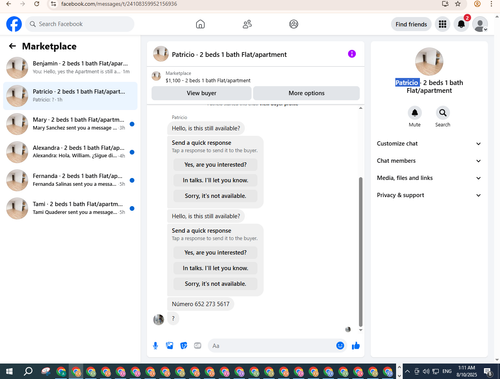
Task: Open the $1,100 Marketplace listing link
Action: 208,80
